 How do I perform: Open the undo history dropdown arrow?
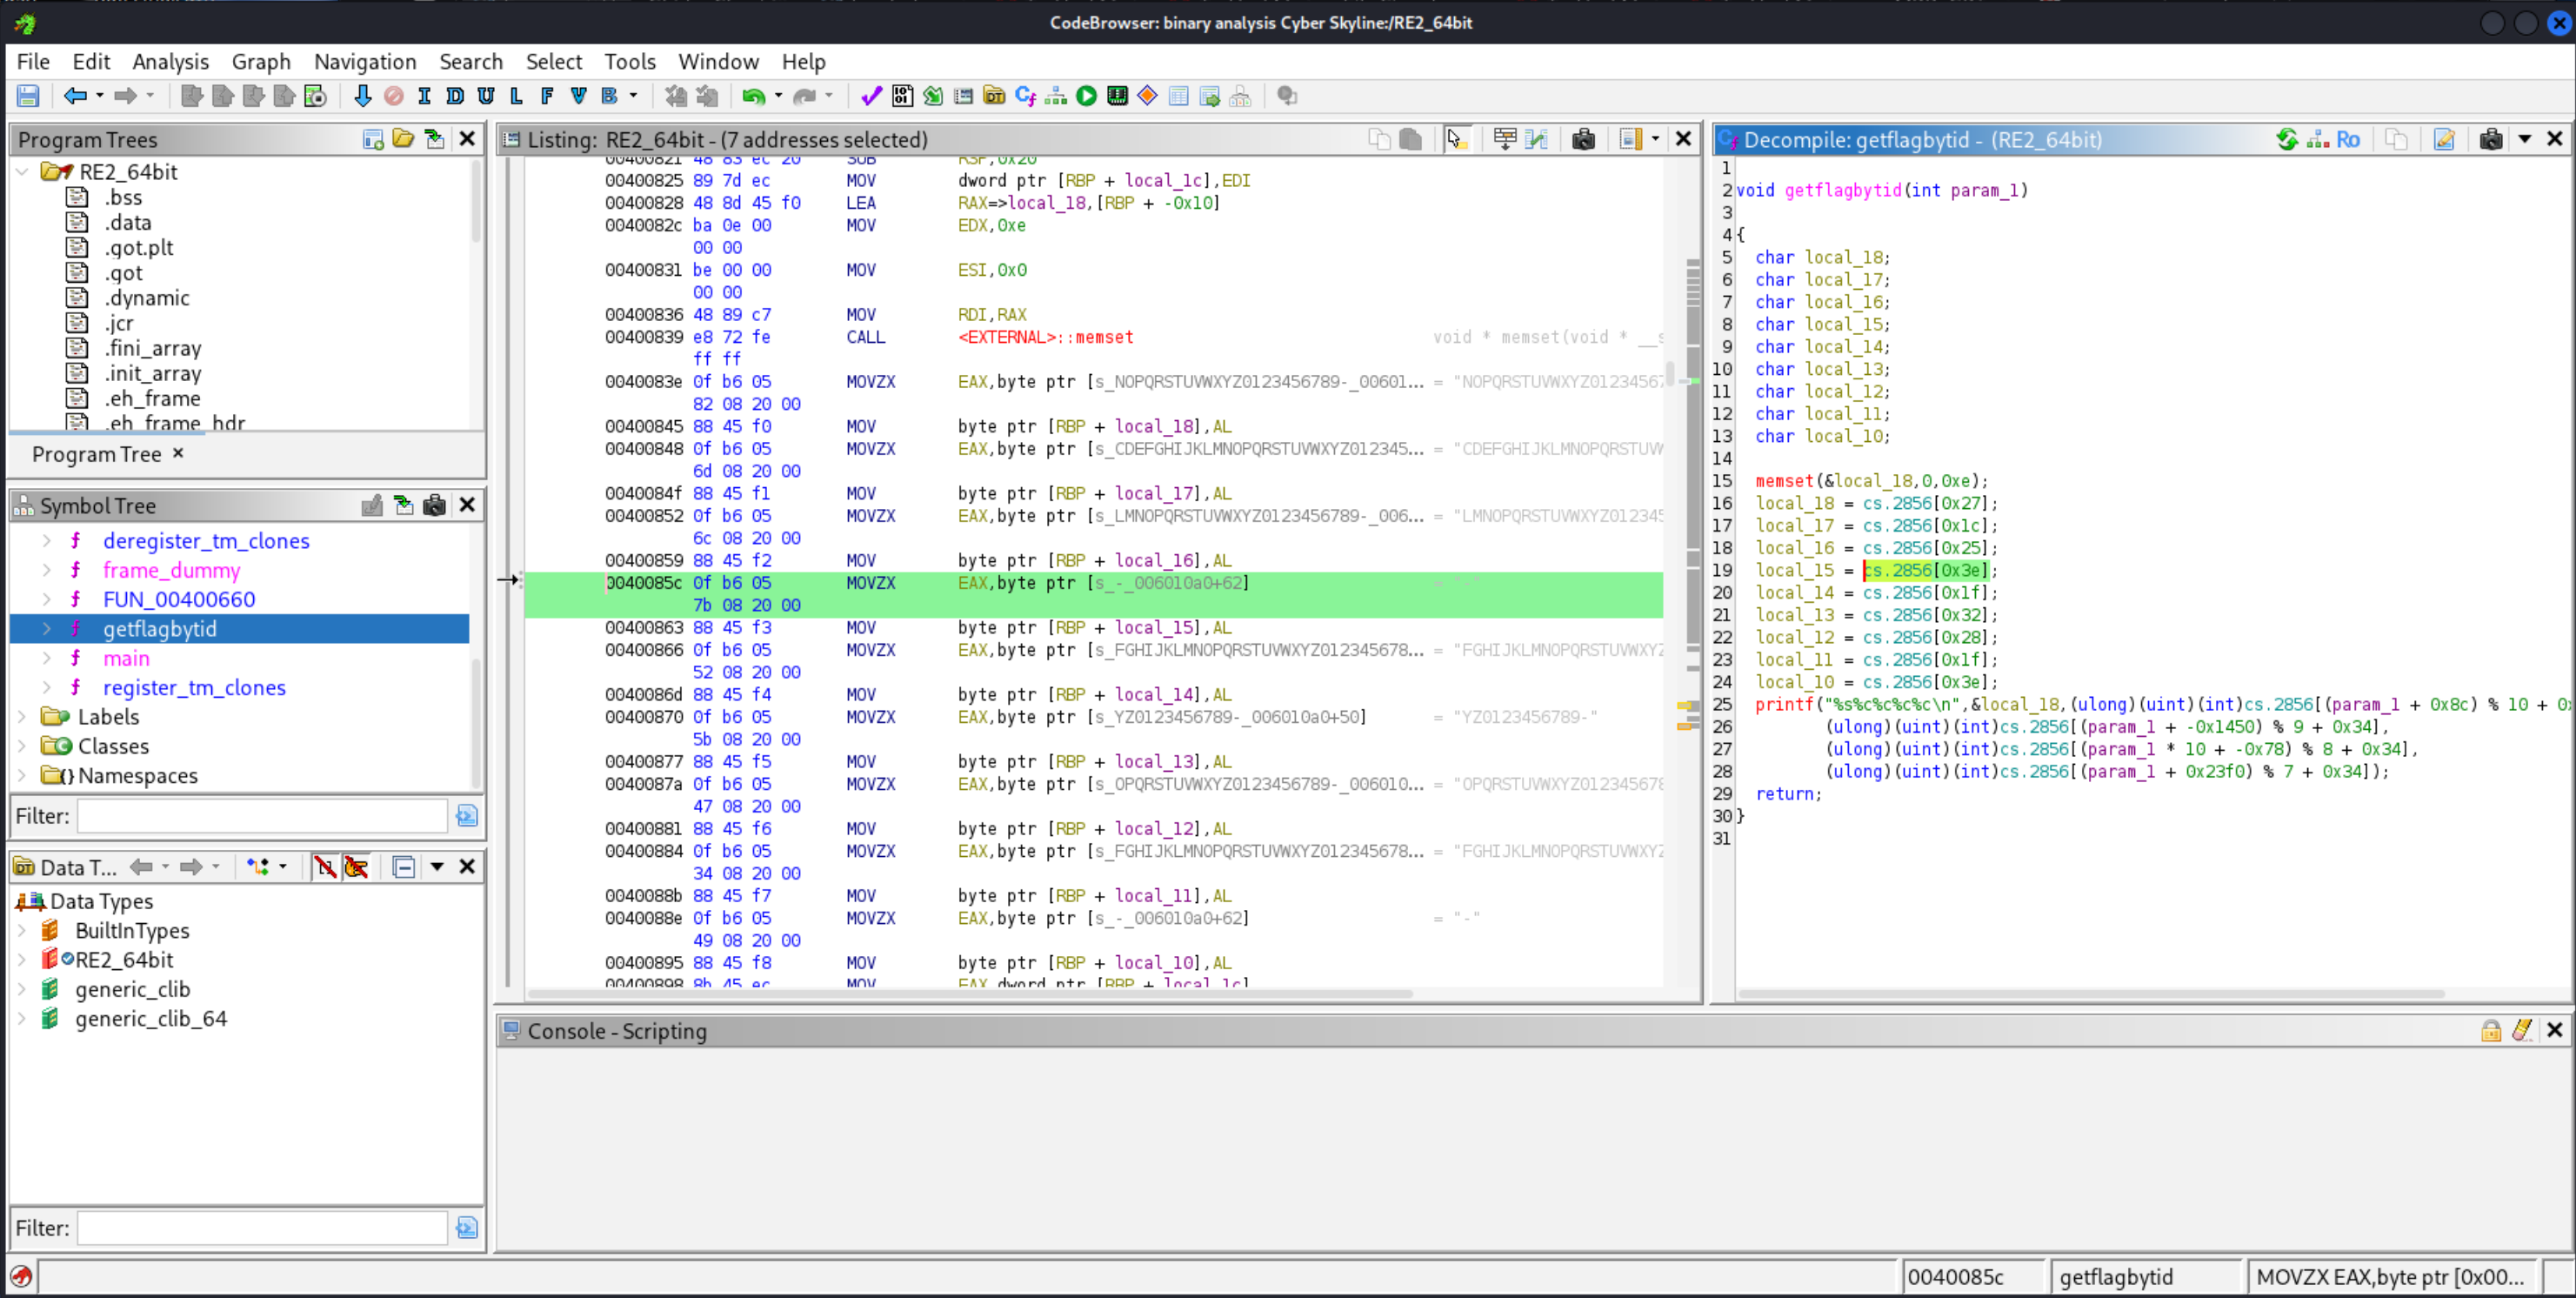pos(778,96)
